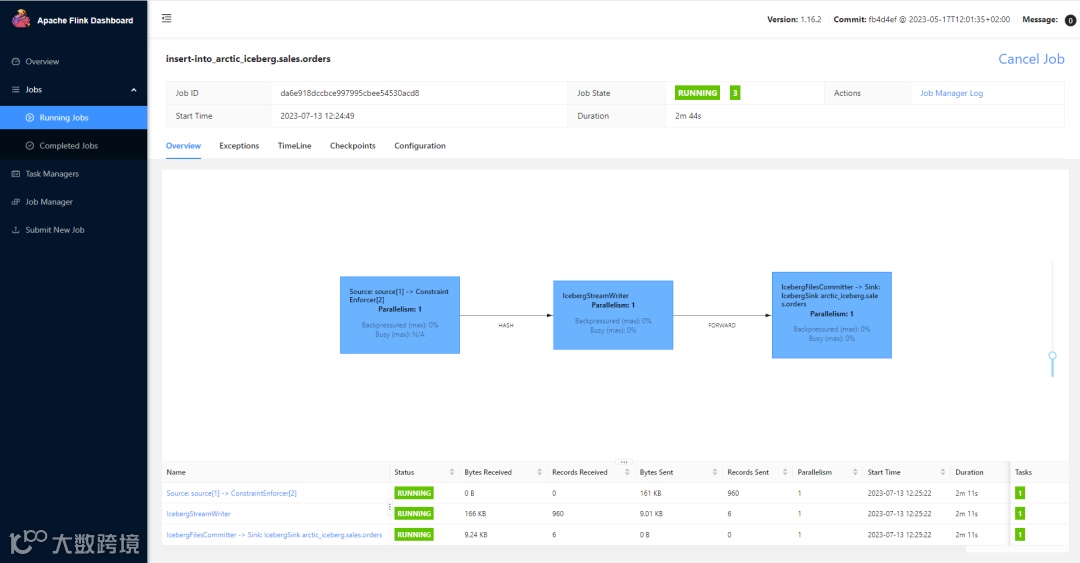Sort table by the Status column
1080x563 pixels.
[x=452, y=472]
